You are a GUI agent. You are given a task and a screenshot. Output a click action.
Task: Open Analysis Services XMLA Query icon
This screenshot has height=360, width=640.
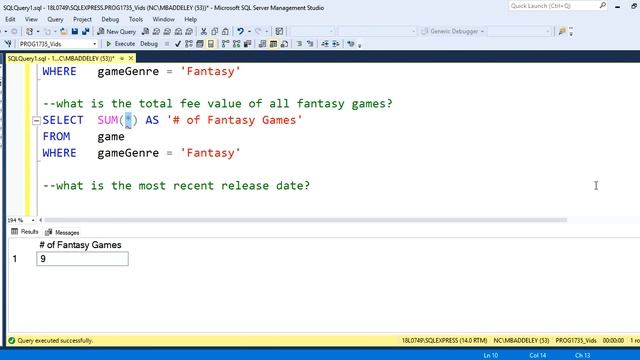[178, 31]
